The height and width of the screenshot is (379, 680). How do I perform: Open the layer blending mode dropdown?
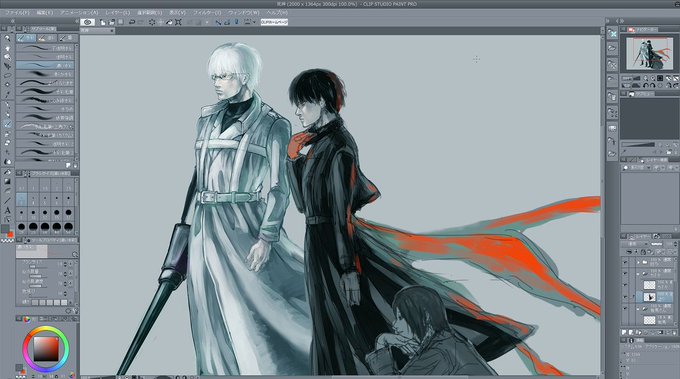click(635, 244)
